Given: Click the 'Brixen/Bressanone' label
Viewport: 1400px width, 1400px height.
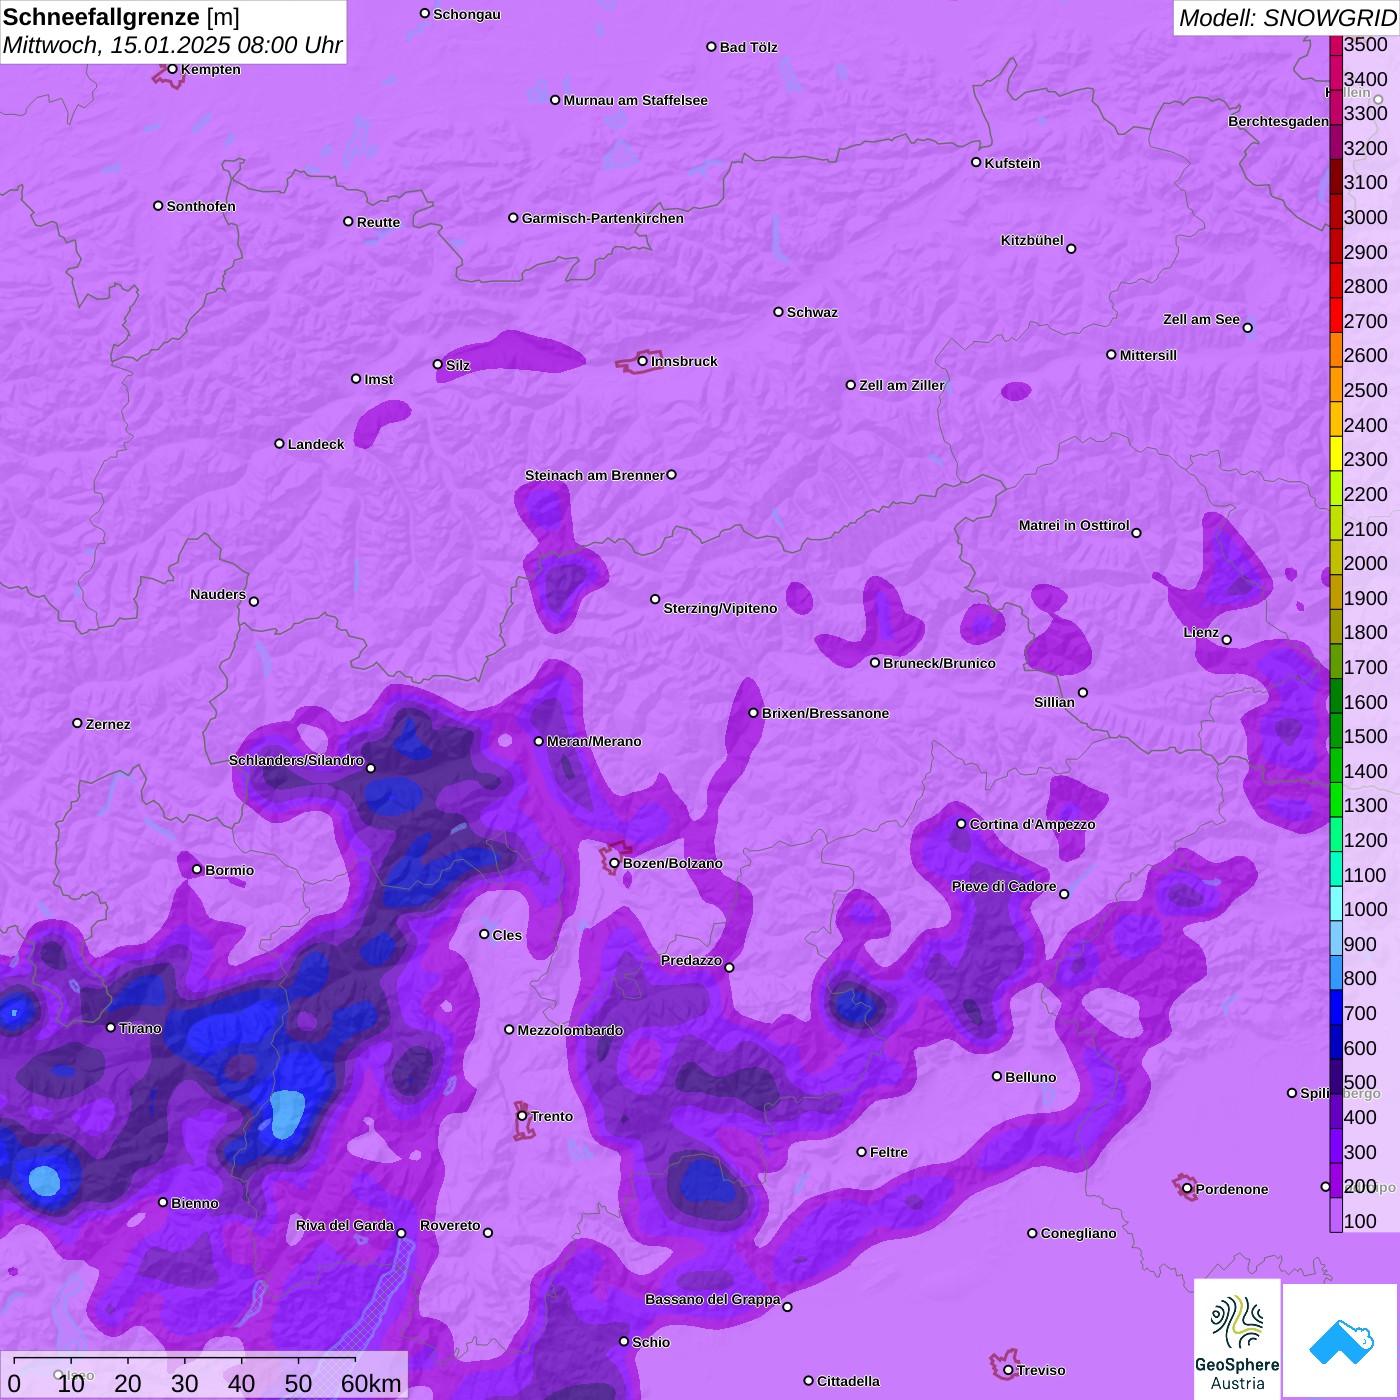Looking at the screenshot, I should coord(825,713).
